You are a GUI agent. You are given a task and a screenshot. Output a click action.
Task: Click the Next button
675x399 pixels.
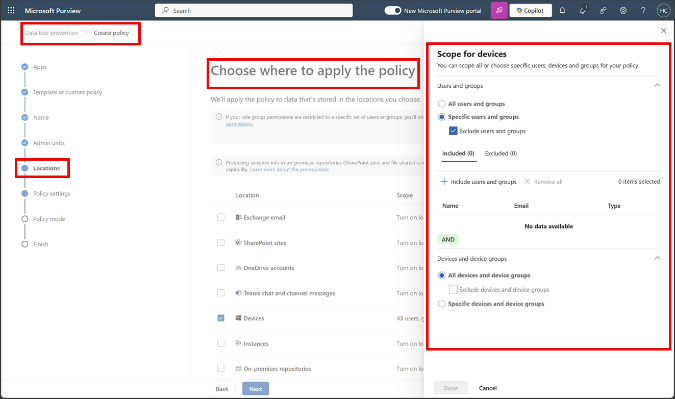[x=255, y=389]
